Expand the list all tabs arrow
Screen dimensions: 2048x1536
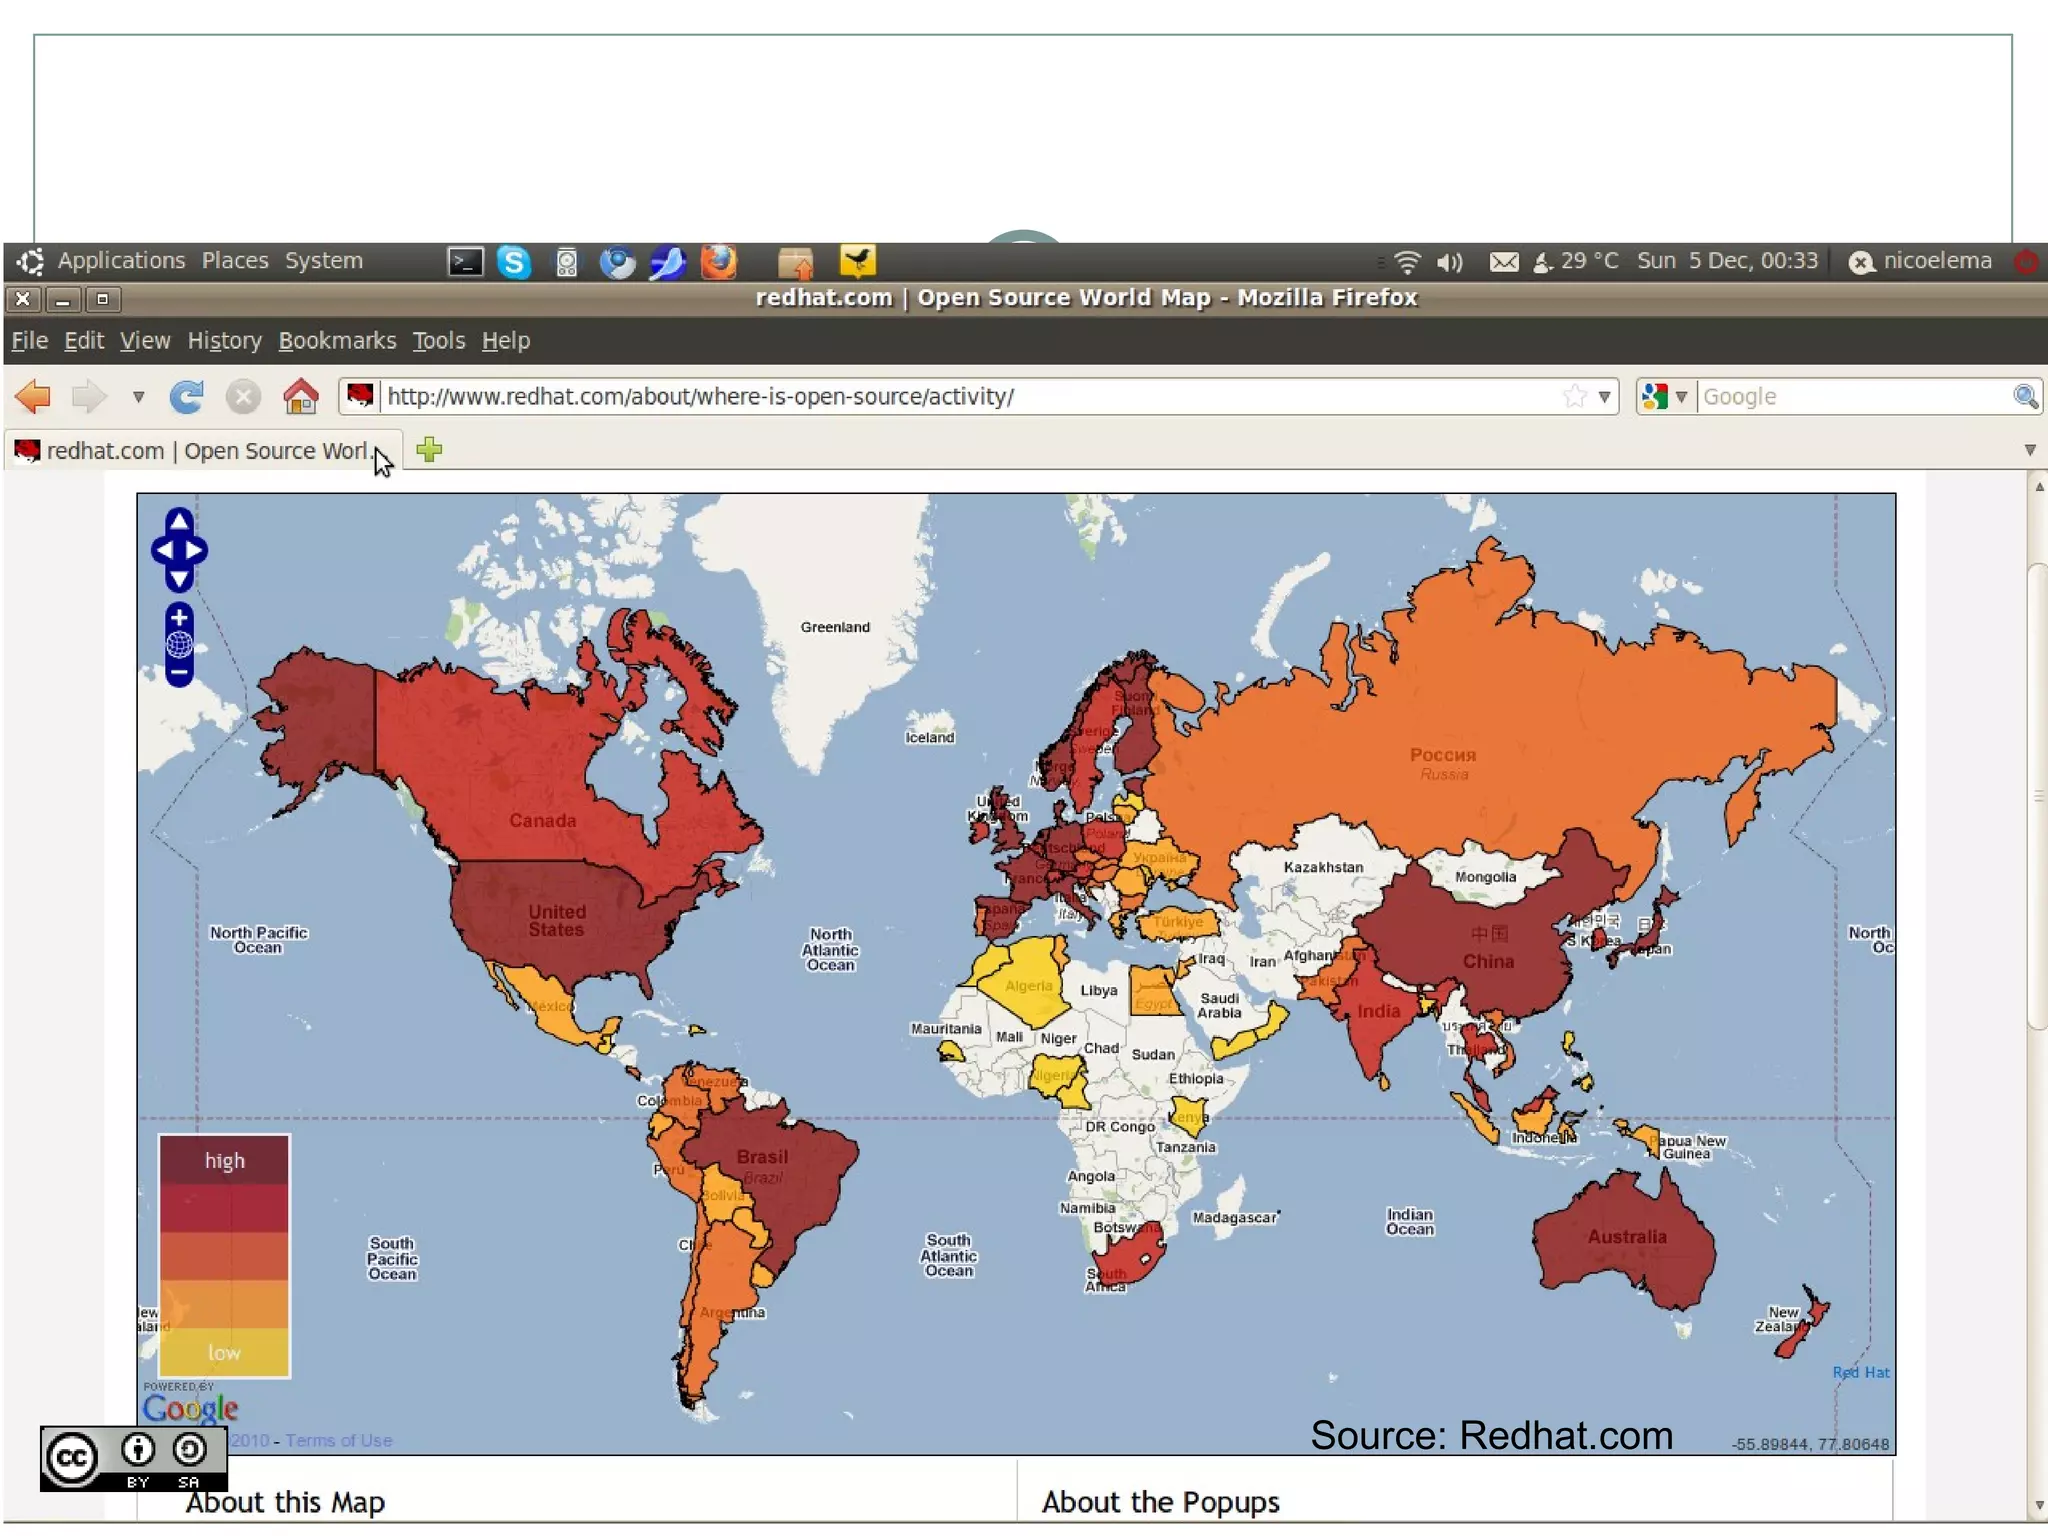(x=2030, y=450)
